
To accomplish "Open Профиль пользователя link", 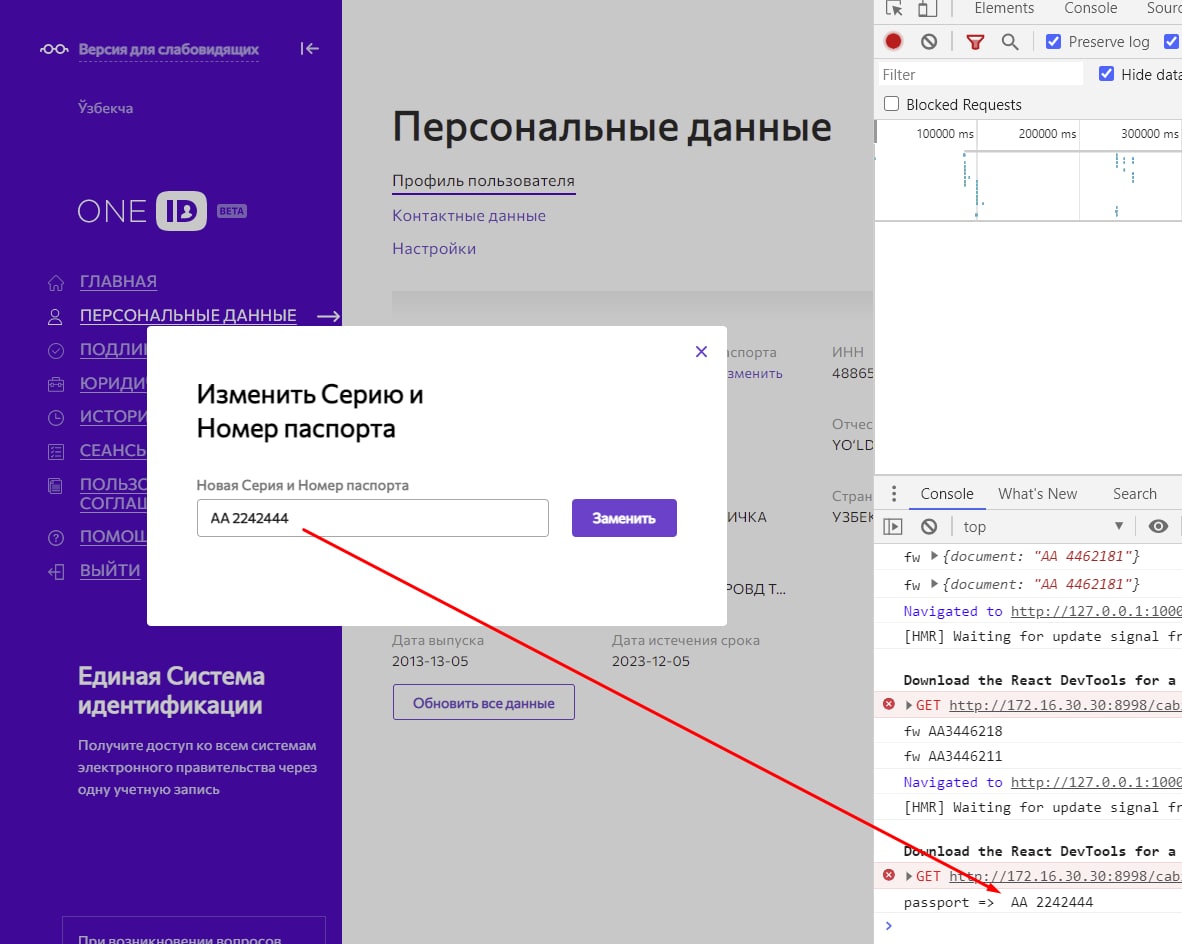I will [x=483, y=181].
